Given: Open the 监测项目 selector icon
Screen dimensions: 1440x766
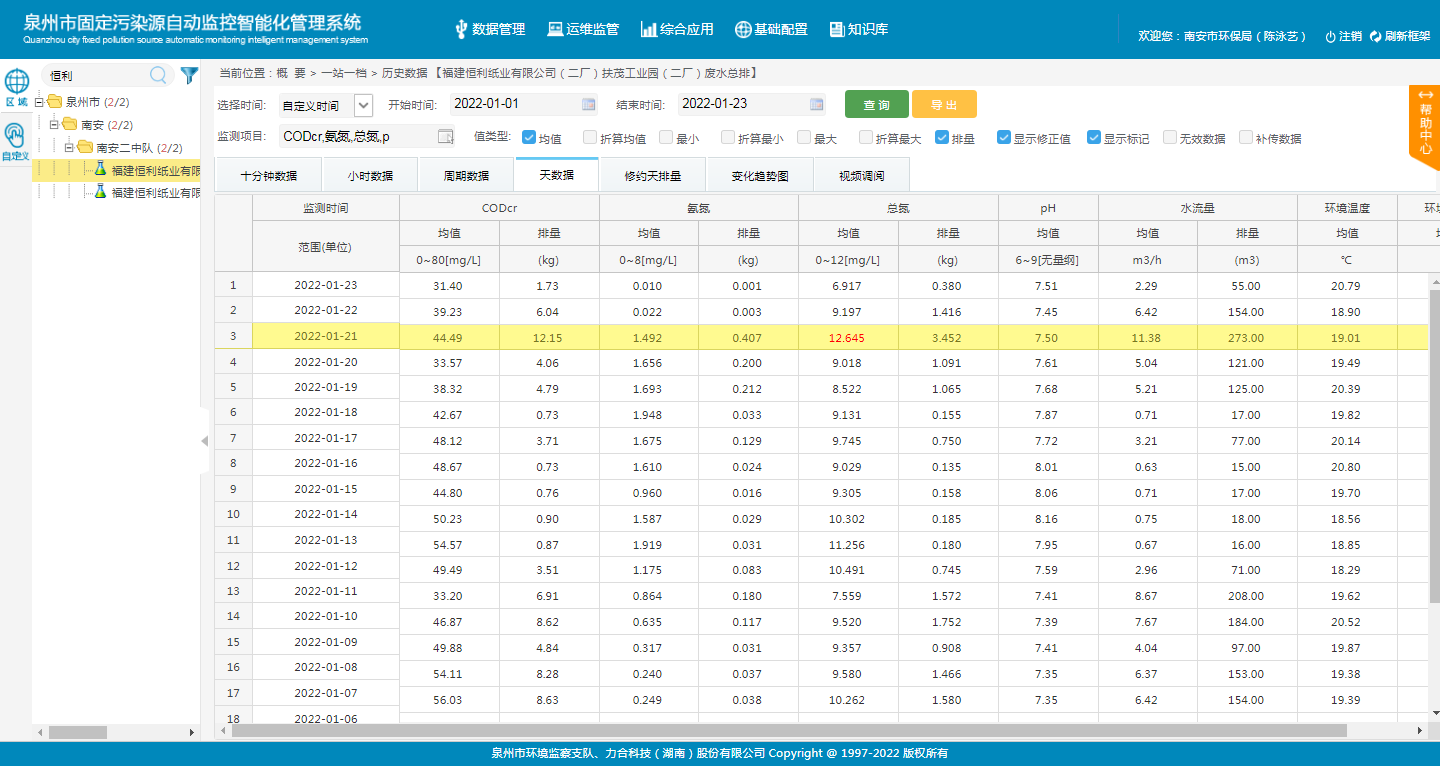Looking at the screenshot, I should (x=446, y=137).
